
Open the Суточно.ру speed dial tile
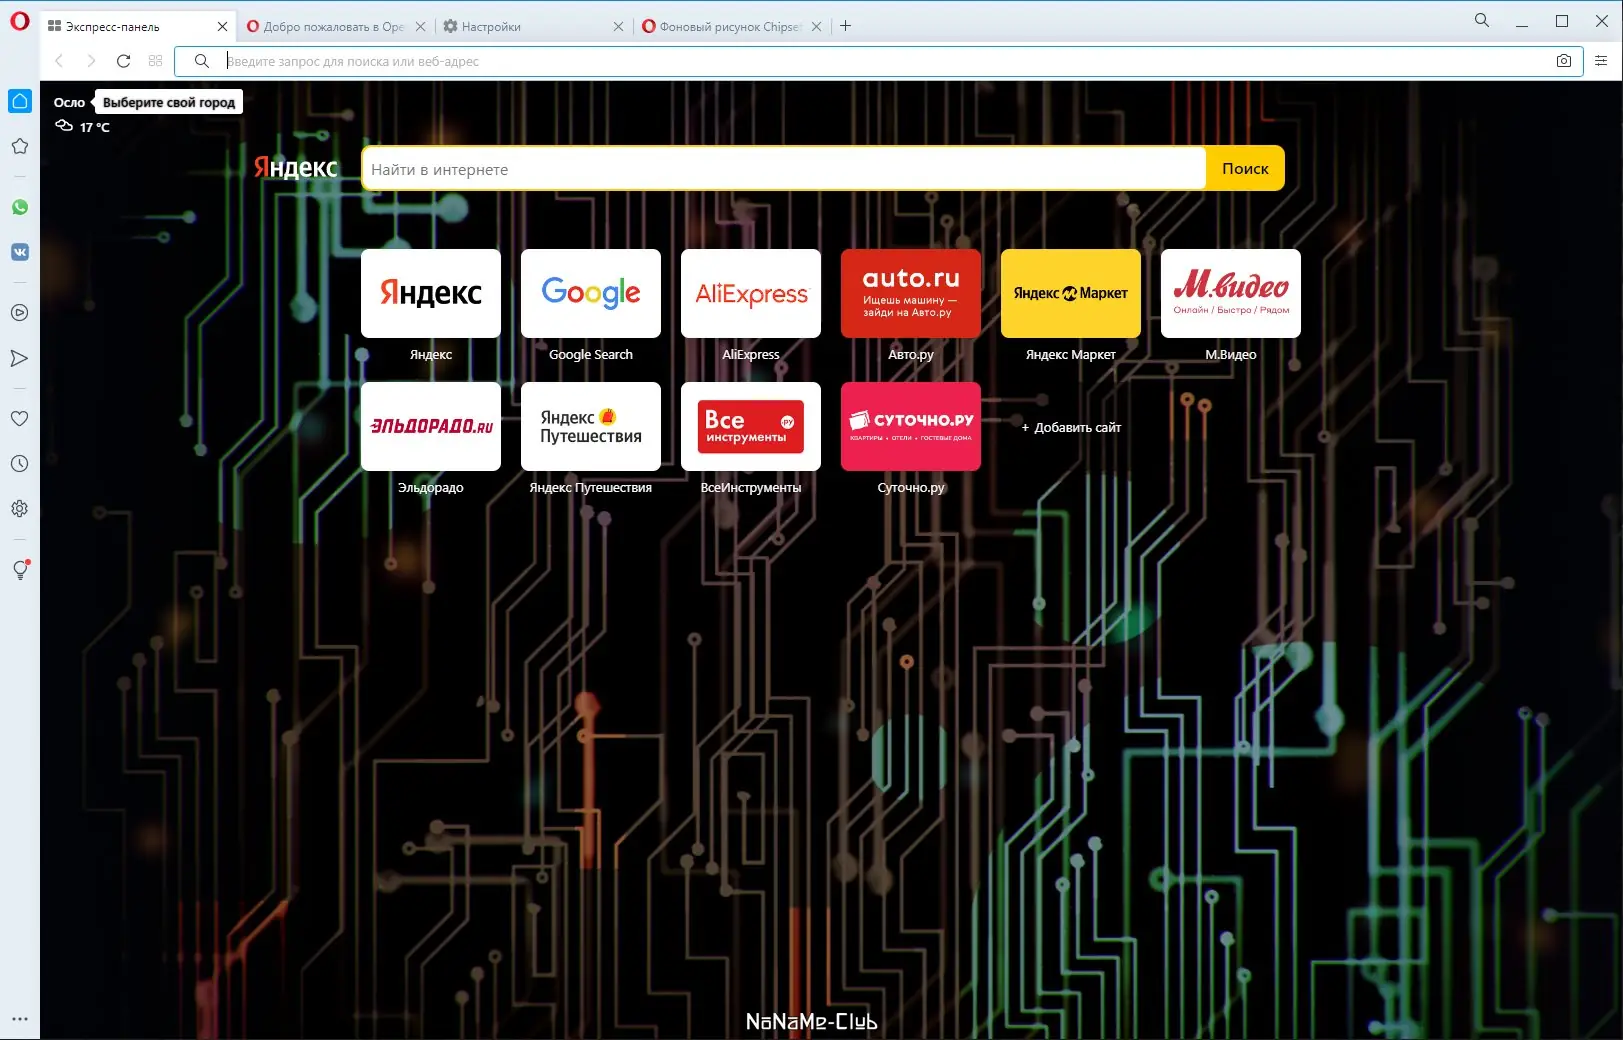[911, 426]
